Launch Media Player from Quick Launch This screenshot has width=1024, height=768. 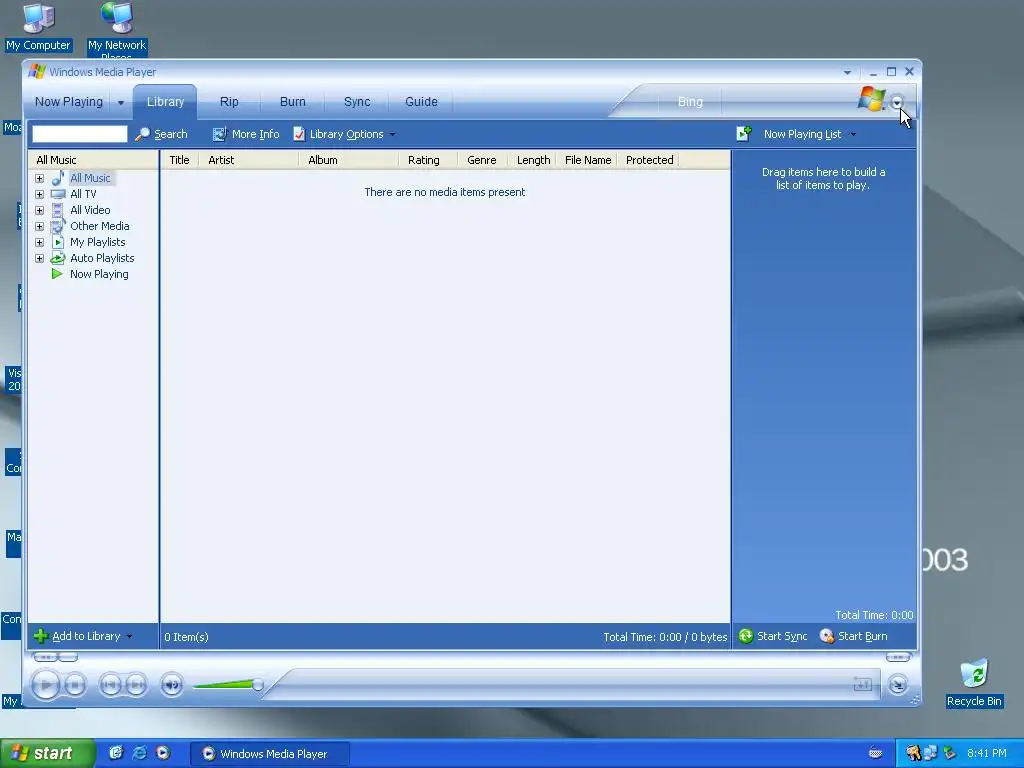[163, 753]
